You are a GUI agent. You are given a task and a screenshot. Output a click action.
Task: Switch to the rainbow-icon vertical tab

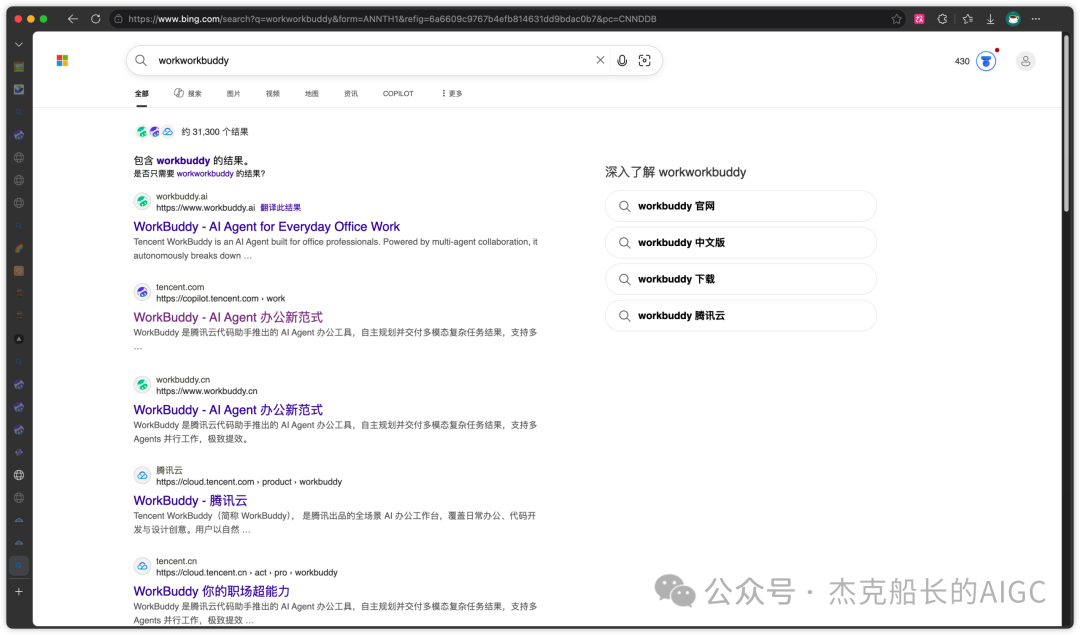click(19, 249)
